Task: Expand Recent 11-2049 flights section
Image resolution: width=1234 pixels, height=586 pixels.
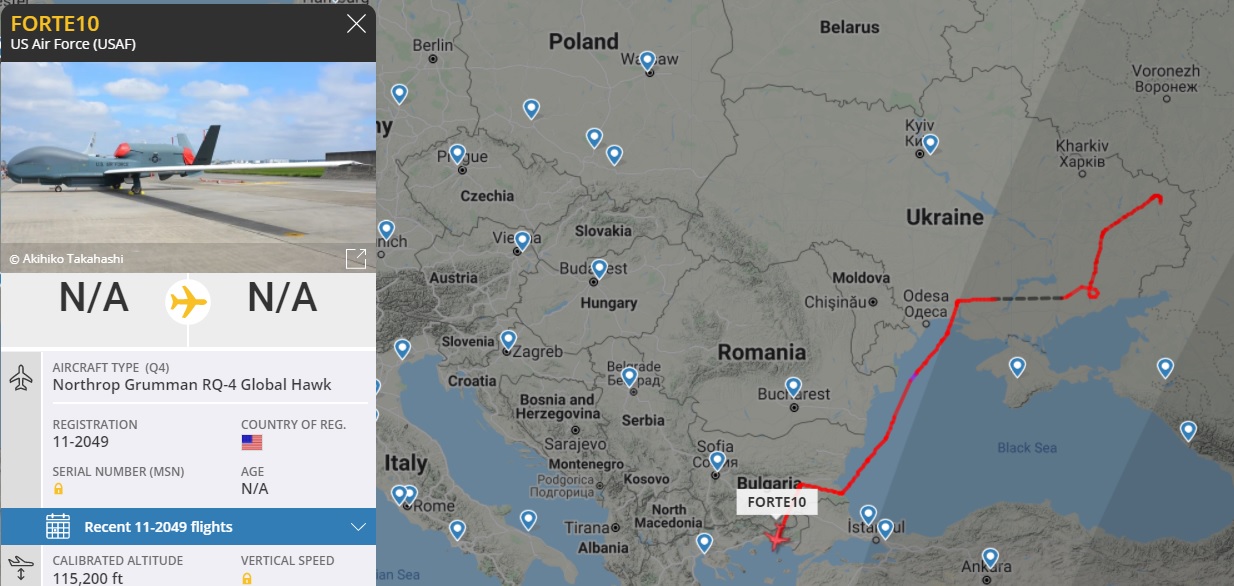Action: pos(188,526)
